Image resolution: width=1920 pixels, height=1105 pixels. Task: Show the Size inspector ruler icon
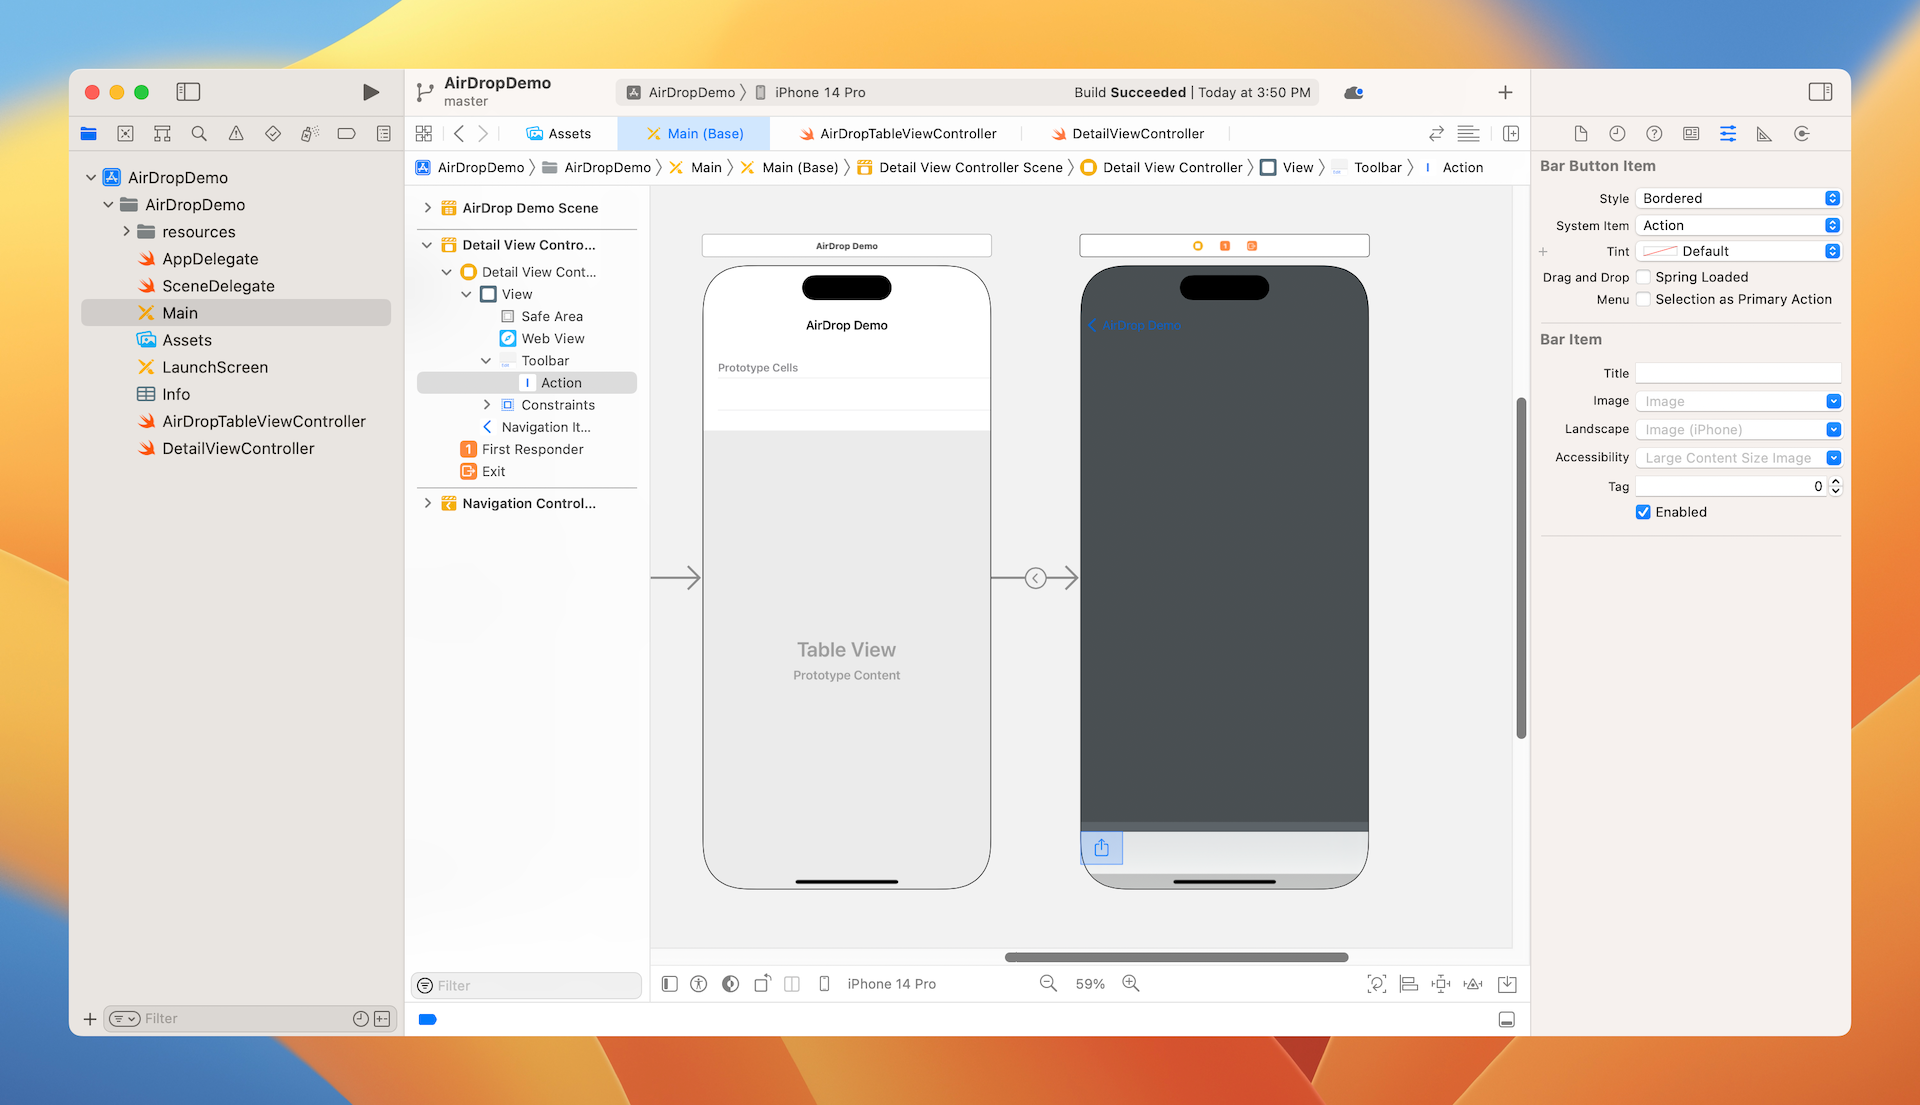tap(1764, 133)
